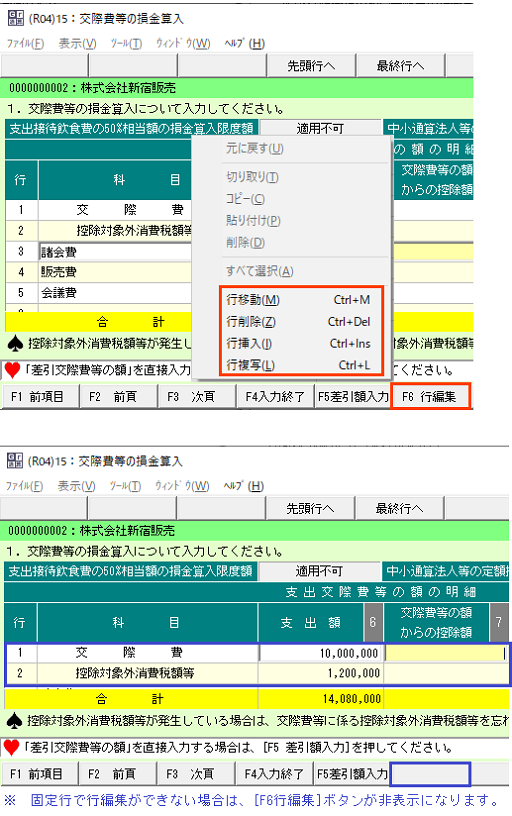Click the yellow deduction input field in the 交際費 row

(446, 653)
